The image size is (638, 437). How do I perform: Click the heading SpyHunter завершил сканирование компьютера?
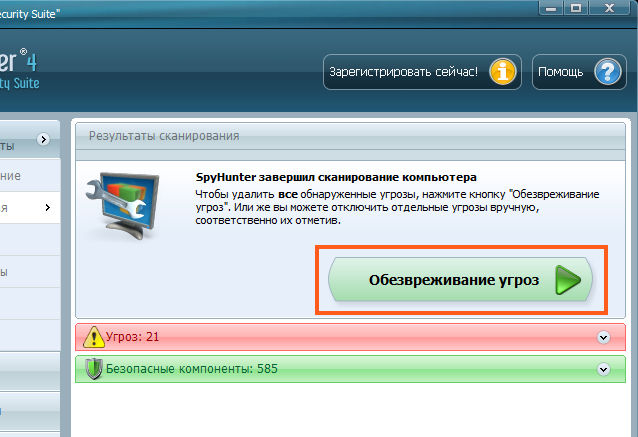(x=336, y=177)
